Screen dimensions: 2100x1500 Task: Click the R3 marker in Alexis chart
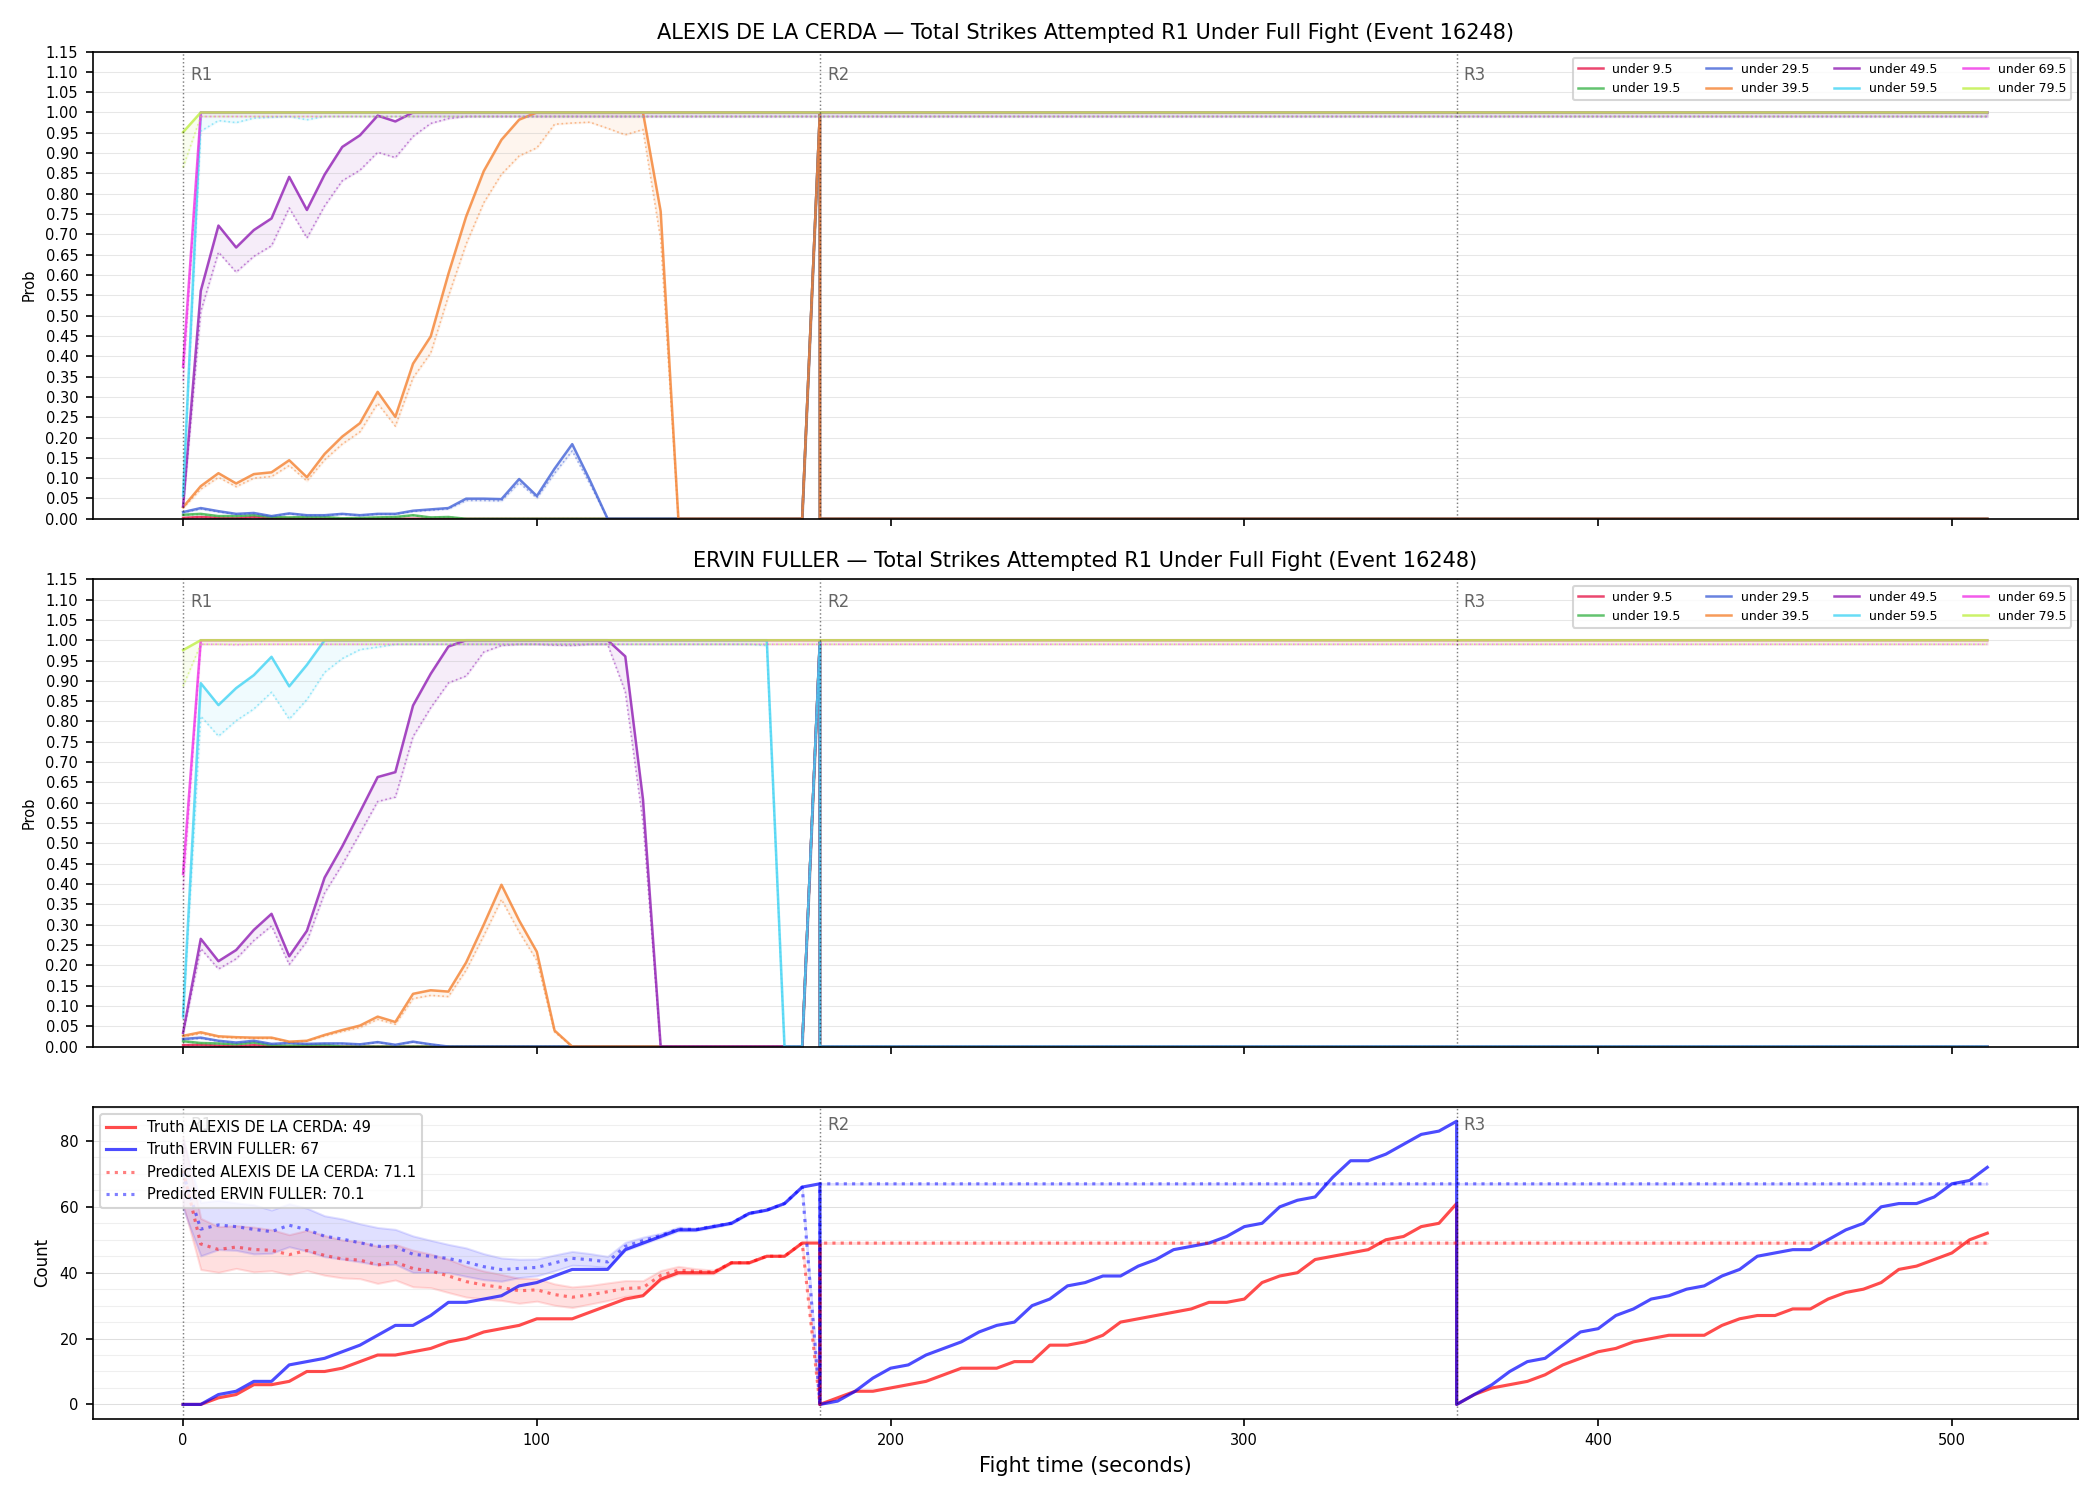click(x=1474, y=74)
